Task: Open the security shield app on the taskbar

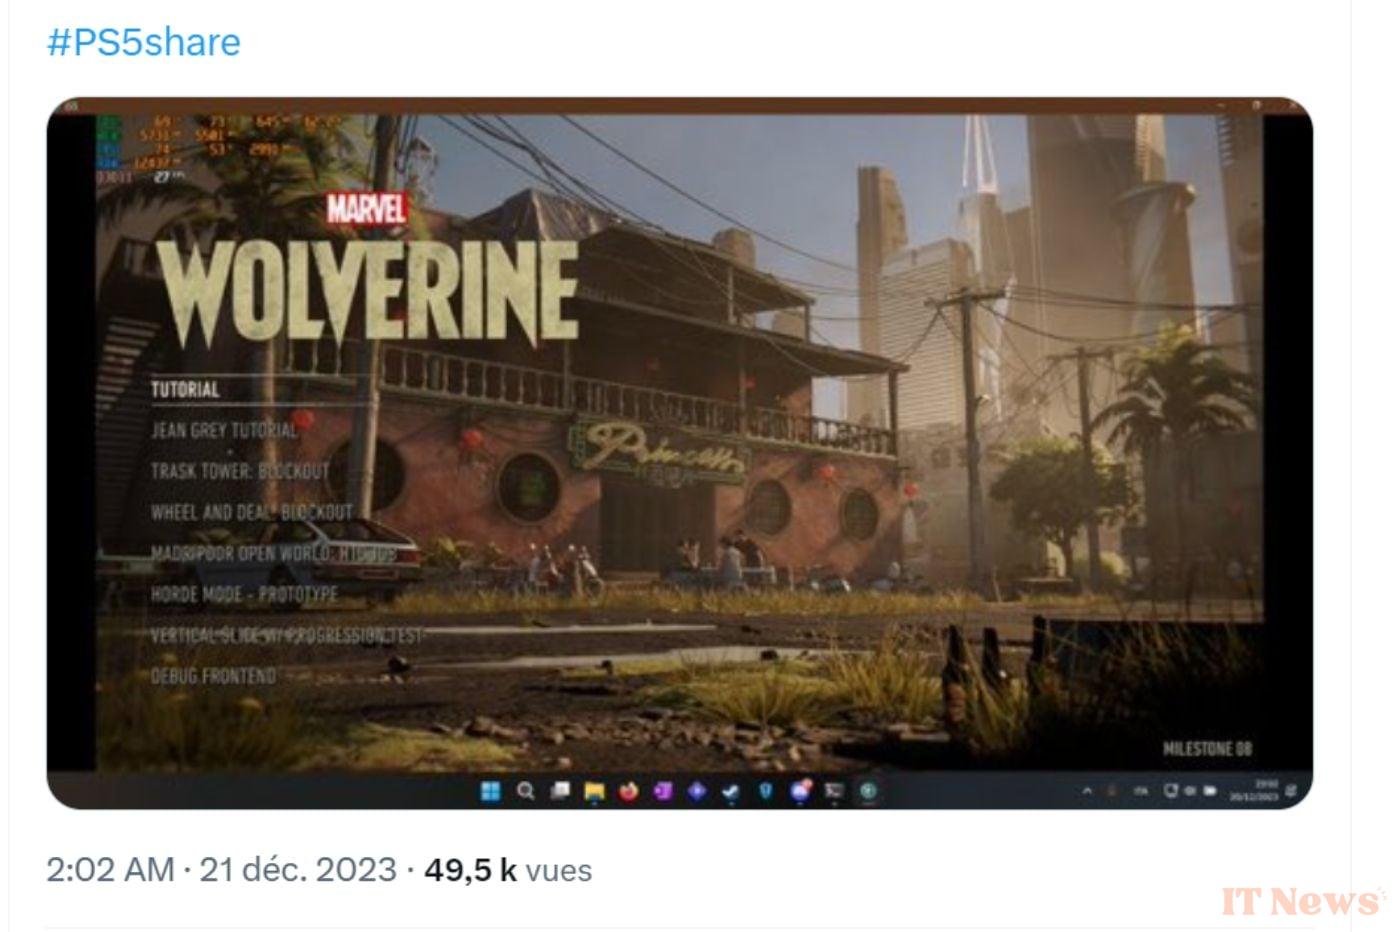Action: coord(764,793)
